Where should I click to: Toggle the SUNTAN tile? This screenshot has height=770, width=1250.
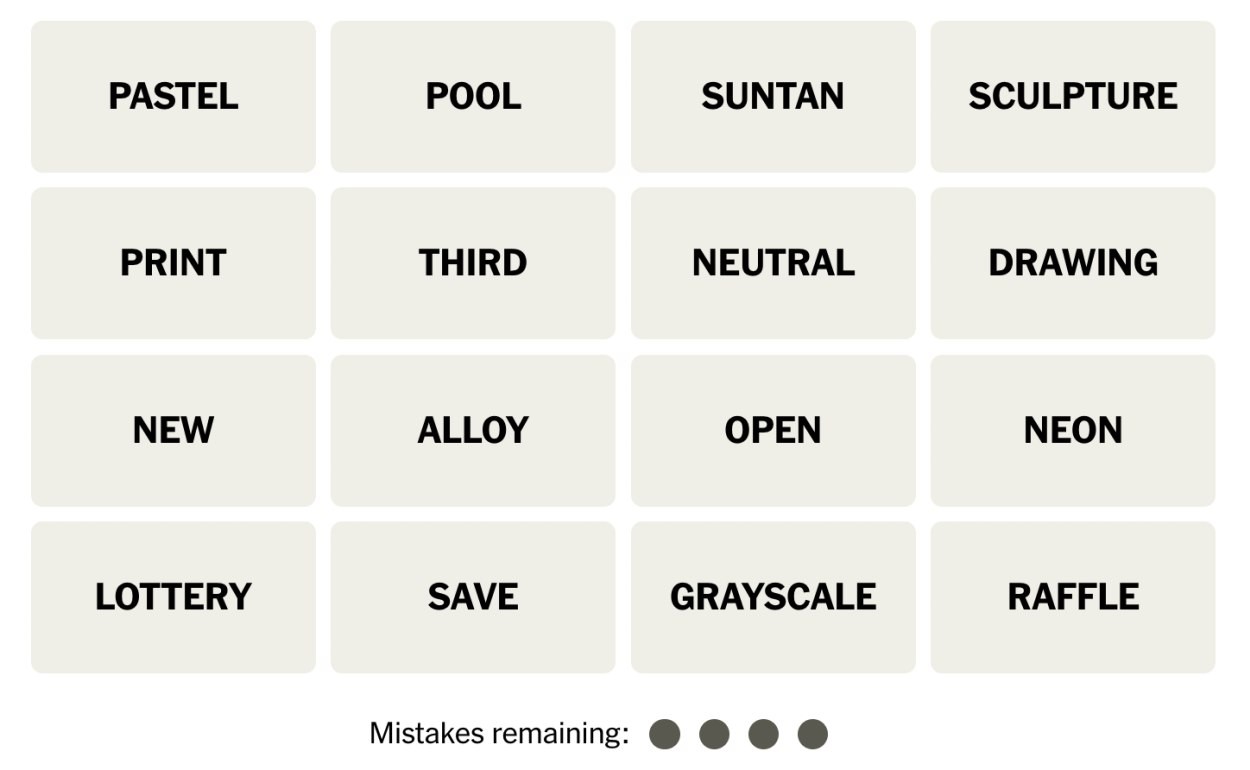pos(773,96)
